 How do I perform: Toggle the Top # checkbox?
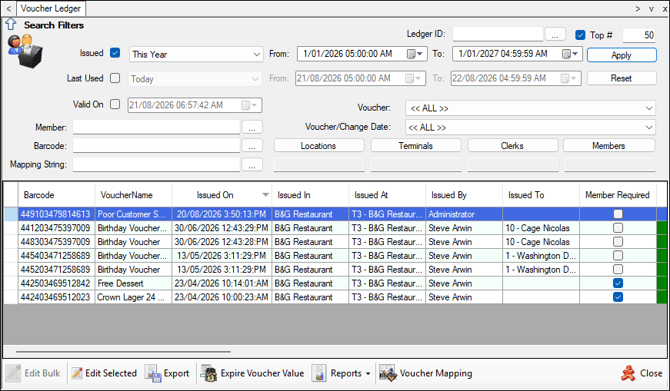[x=580, y=35]
